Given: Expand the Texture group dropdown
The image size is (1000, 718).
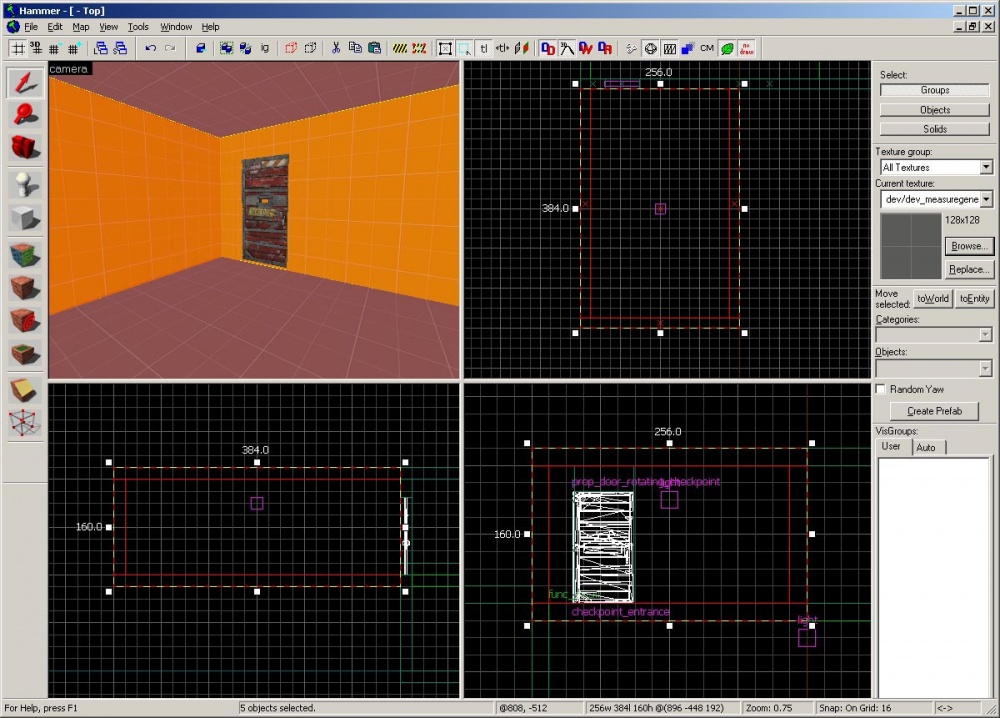Looking at the screenshot, I should tap(986, 168).
